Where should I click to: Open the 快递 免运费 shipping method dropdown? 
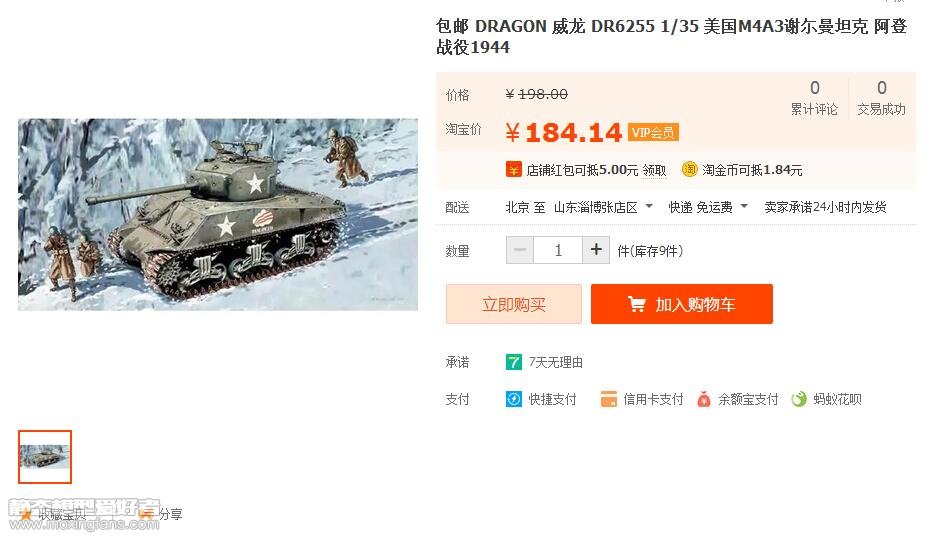pyautogui.click(x=707, y=207)
